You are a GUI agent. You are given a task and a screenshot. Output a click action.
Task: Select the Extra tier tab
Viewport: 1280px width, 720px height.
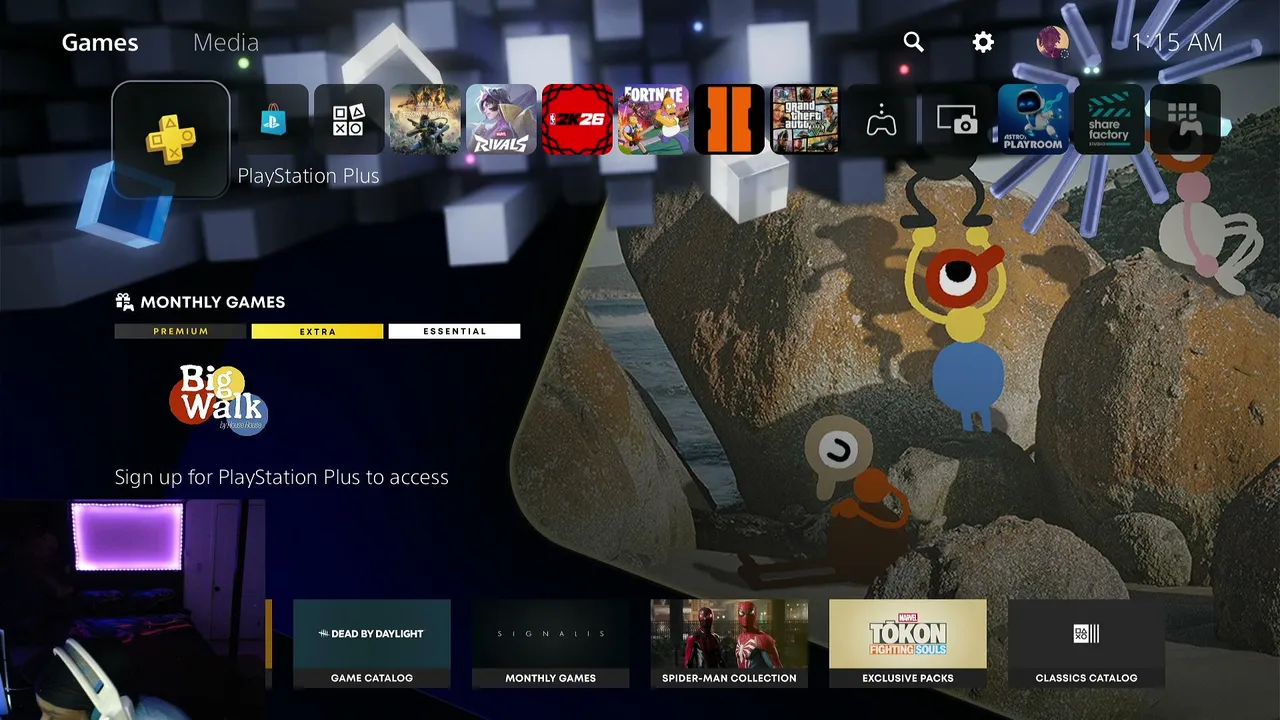[x=317, y=331]
